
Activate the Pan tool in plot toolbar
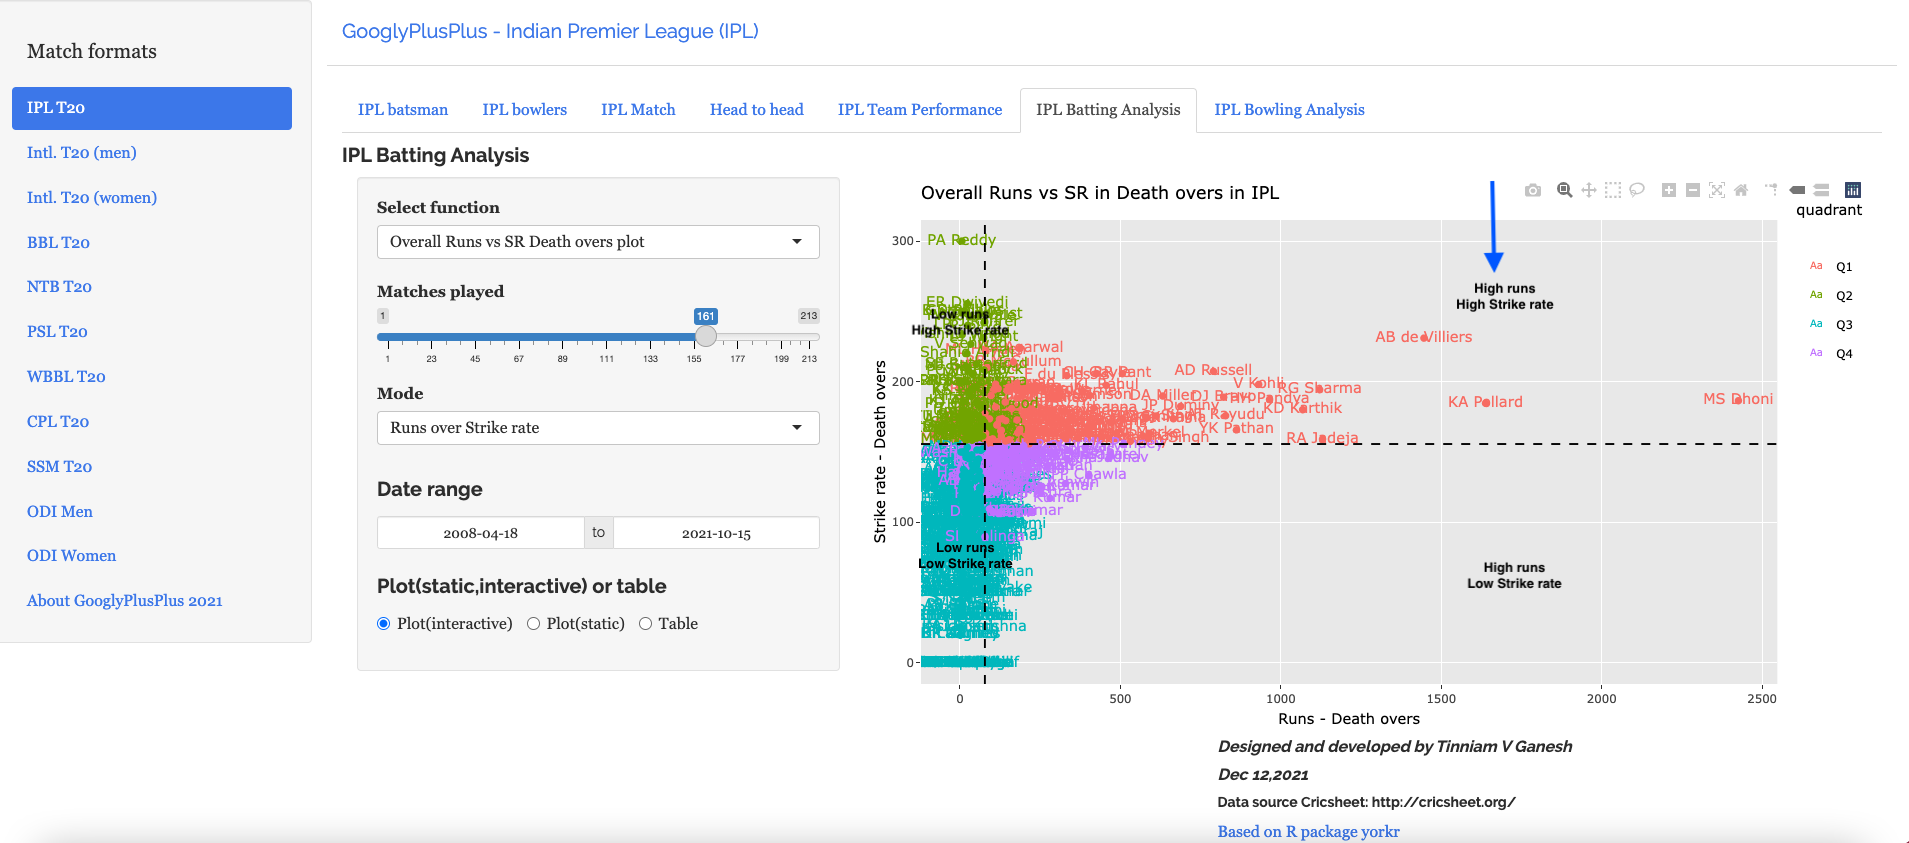(1588, 190)
